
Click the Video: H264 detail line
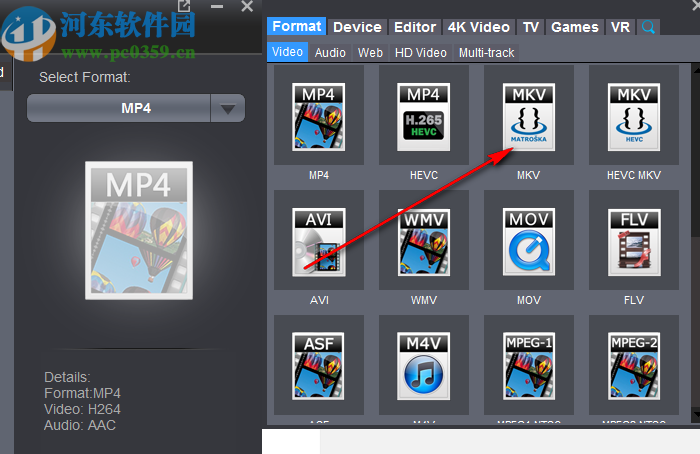pyautogui.click(x=82, y=409)
